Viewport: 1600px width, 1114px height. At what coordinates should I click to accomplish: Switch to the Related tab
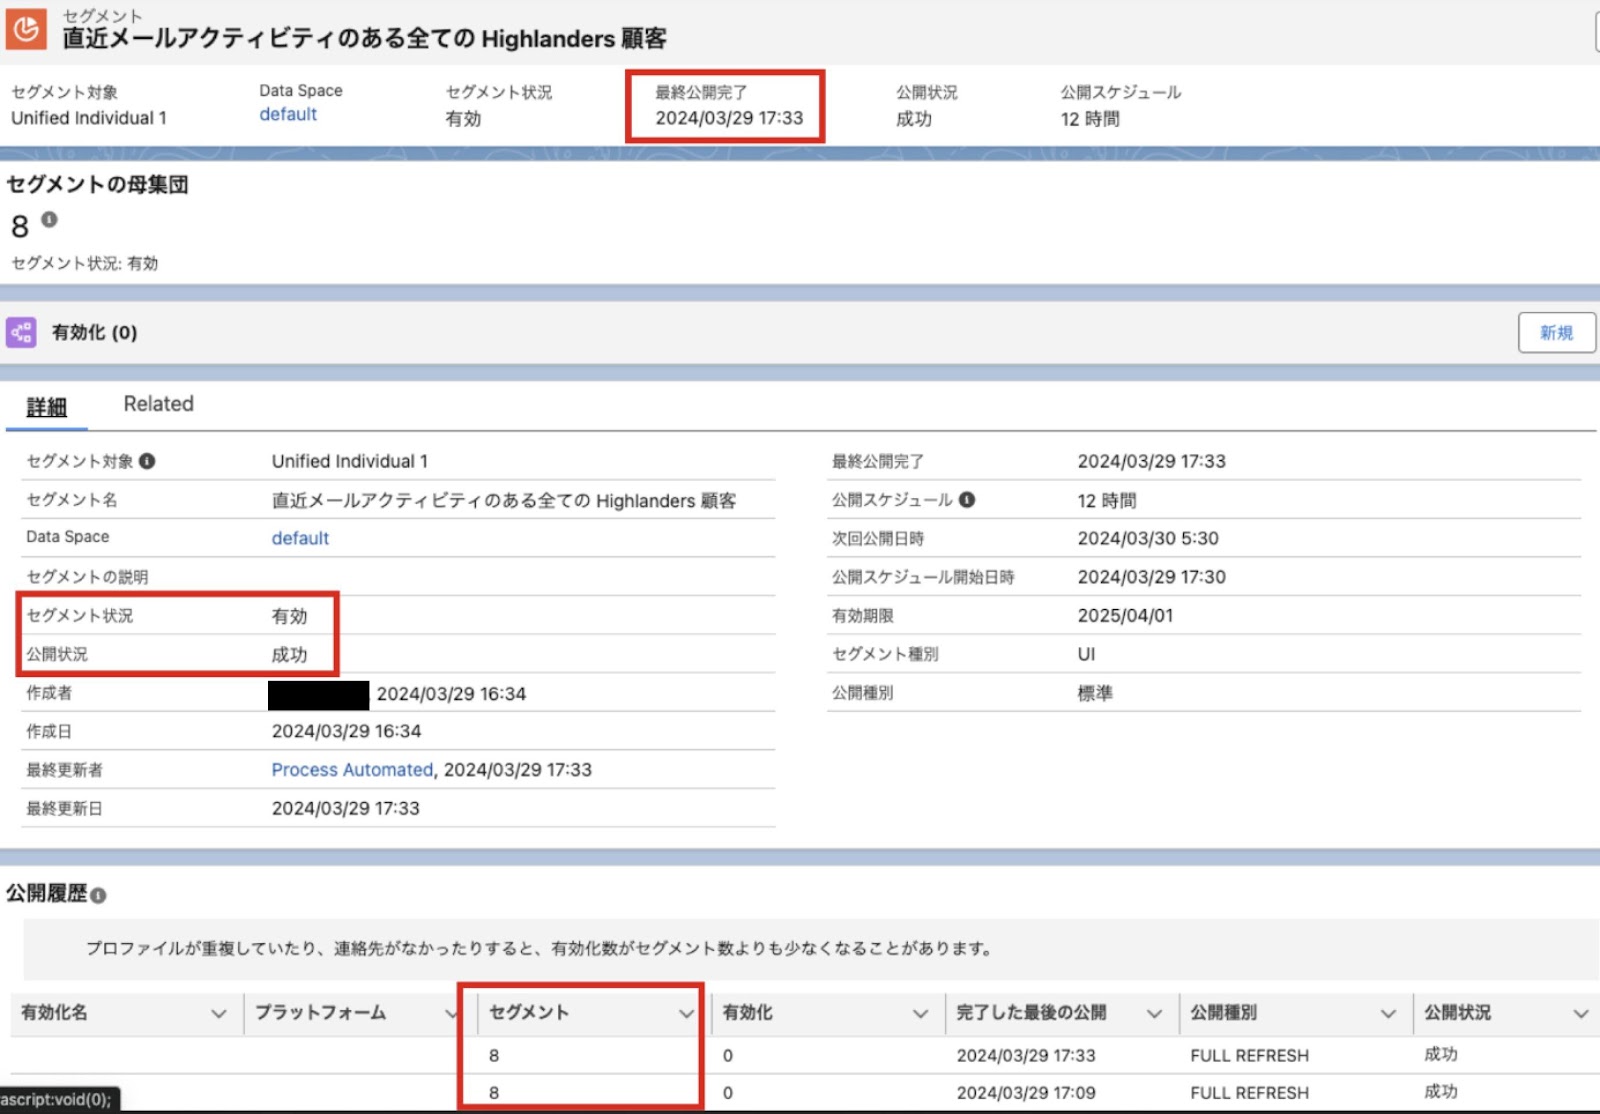point(158,404)
